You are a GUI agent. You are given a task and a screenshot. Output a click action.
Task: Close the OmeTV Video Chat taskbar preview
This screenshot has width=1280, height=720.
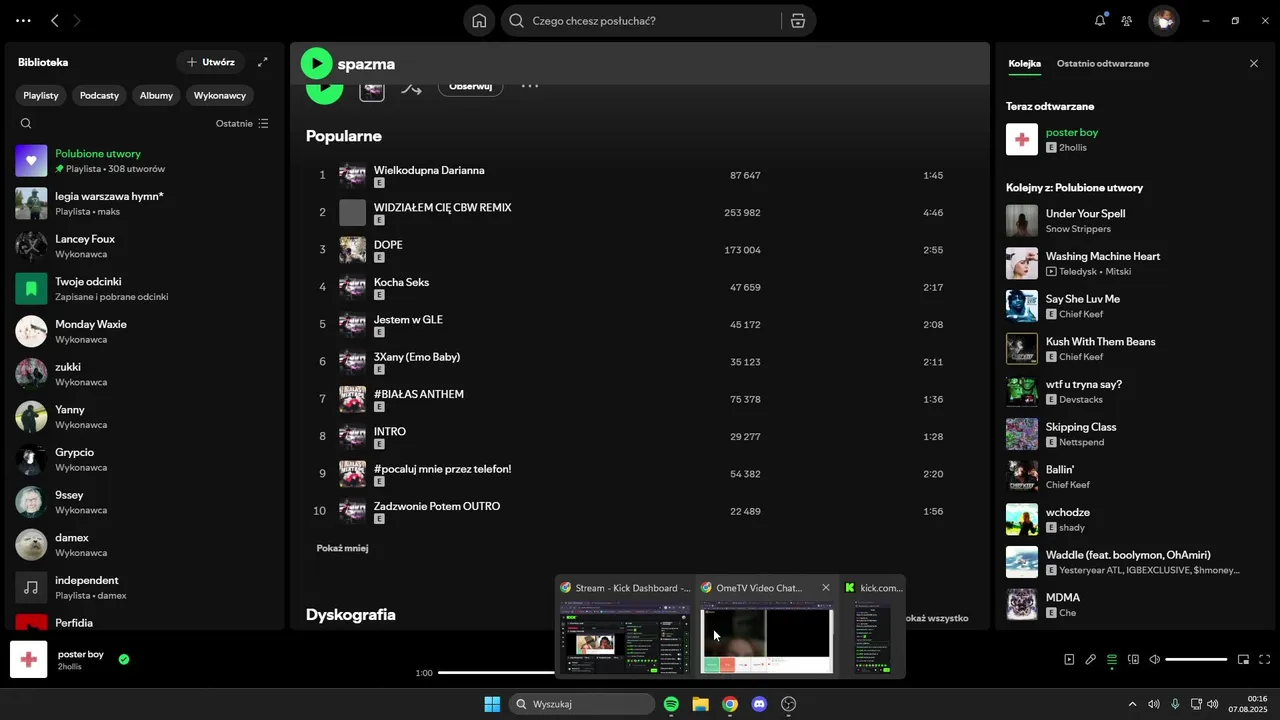point(826,588)
